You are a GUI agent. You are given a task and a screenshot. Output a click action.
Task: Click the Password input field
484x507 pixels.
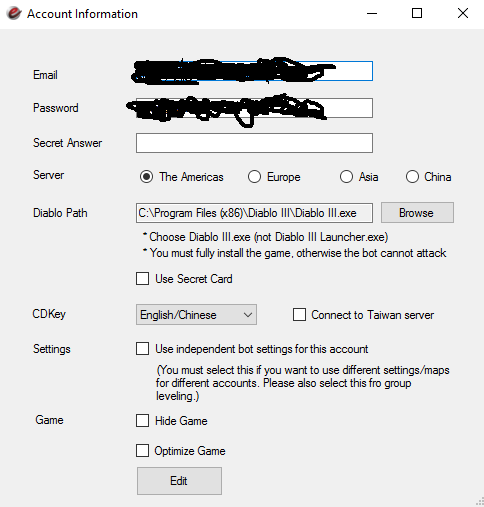click(254, 108)
